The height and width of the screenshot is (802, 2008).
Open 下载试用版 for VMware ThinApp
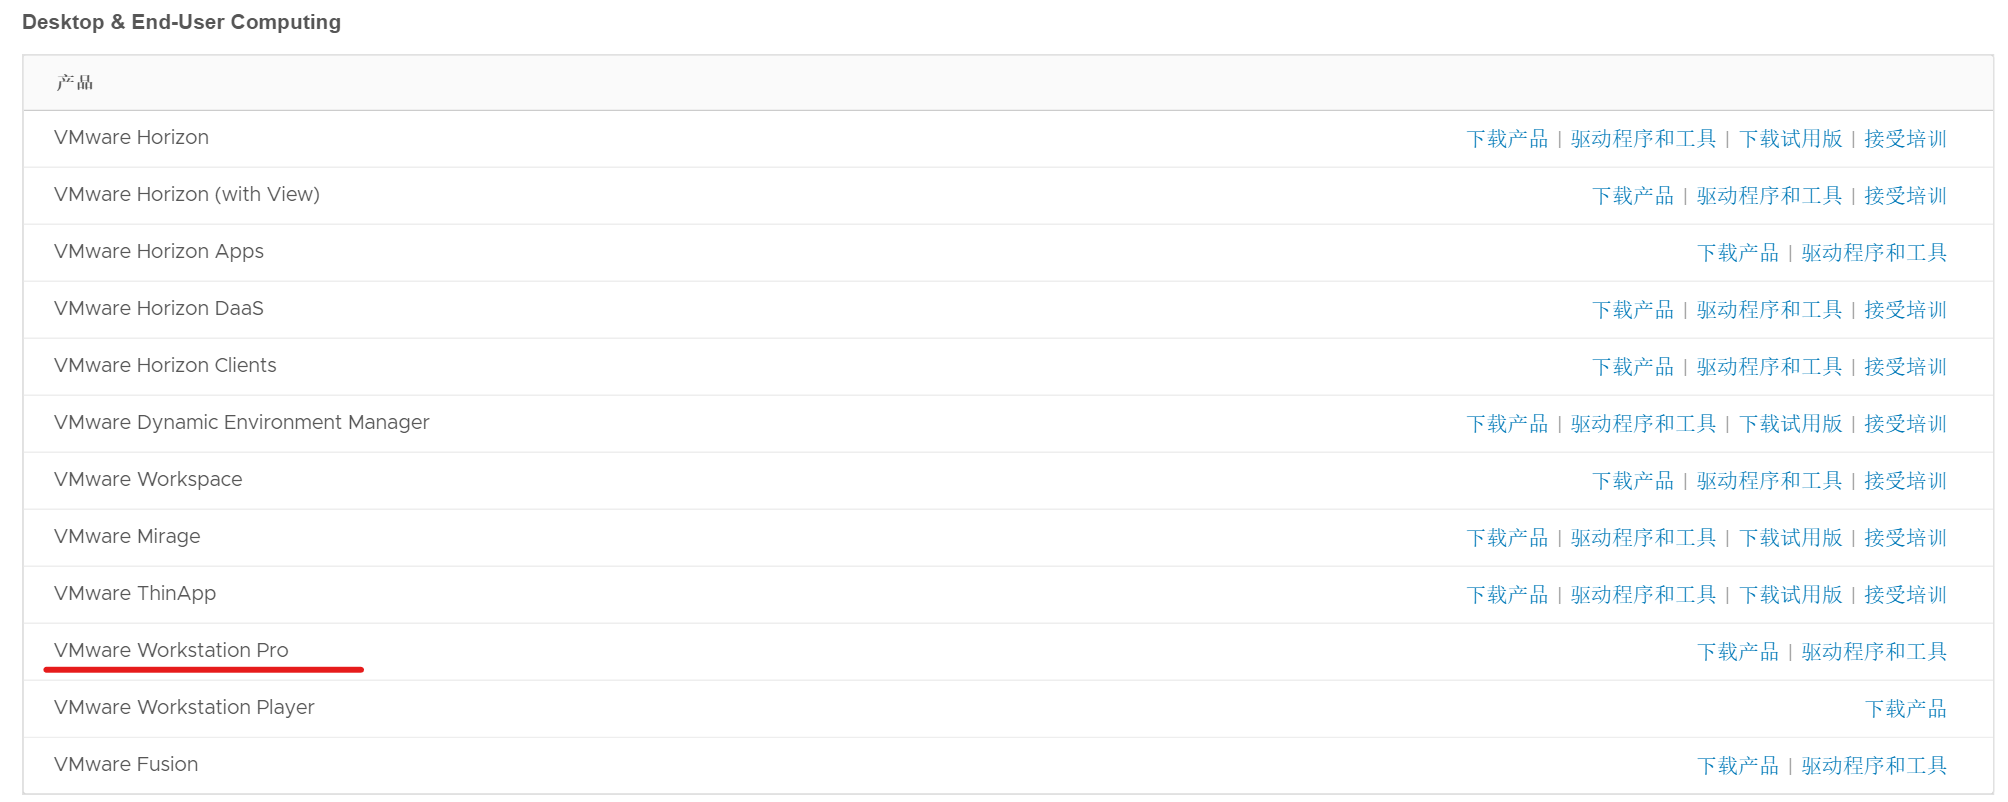tap(1792, 594)
